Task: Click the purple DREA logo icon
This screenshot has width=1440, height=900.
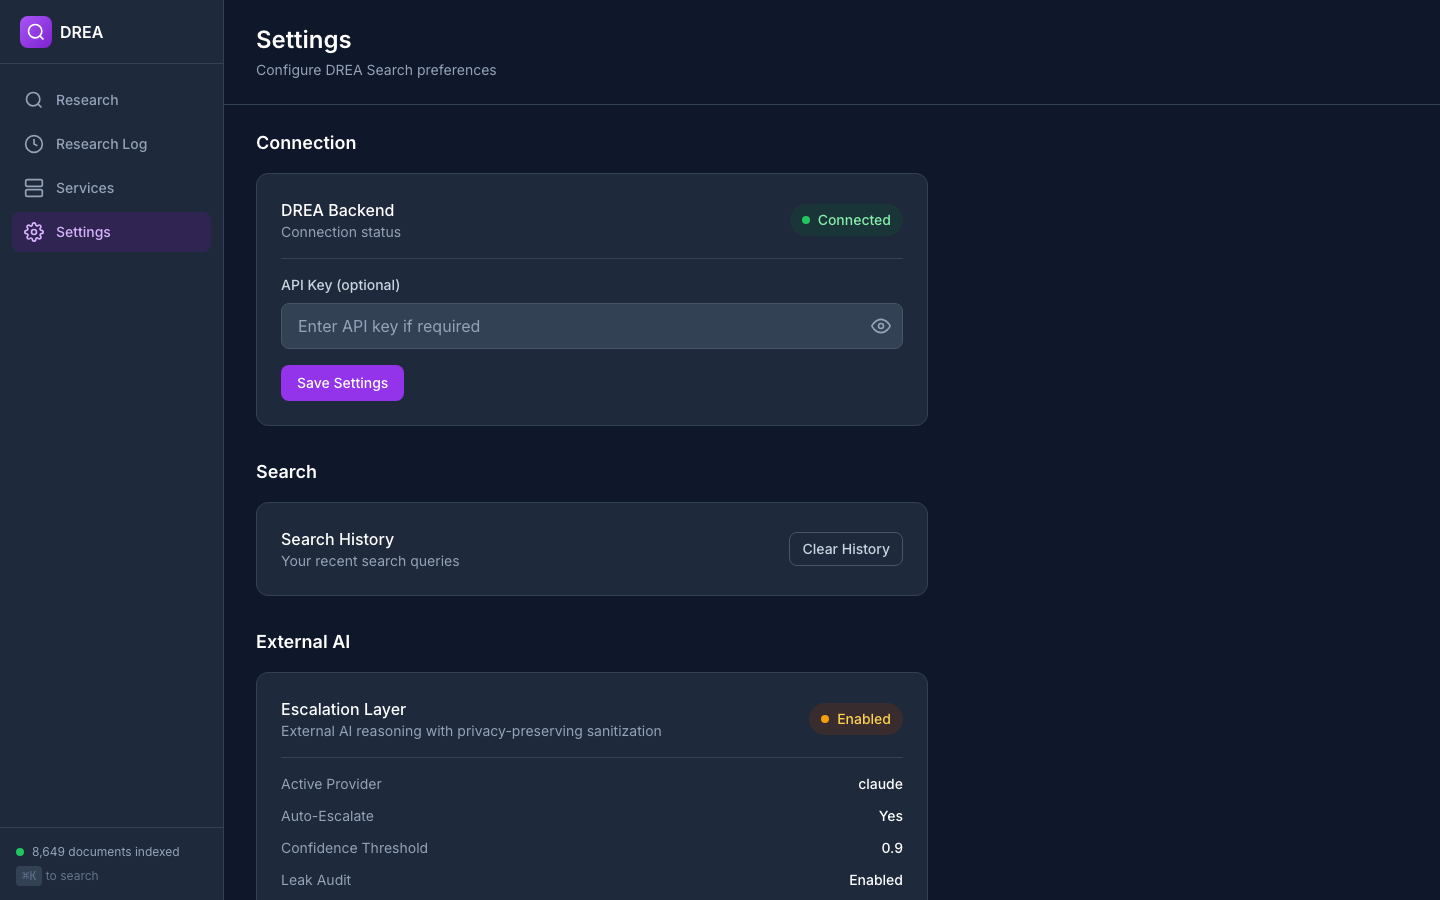Action: [35, 32]
